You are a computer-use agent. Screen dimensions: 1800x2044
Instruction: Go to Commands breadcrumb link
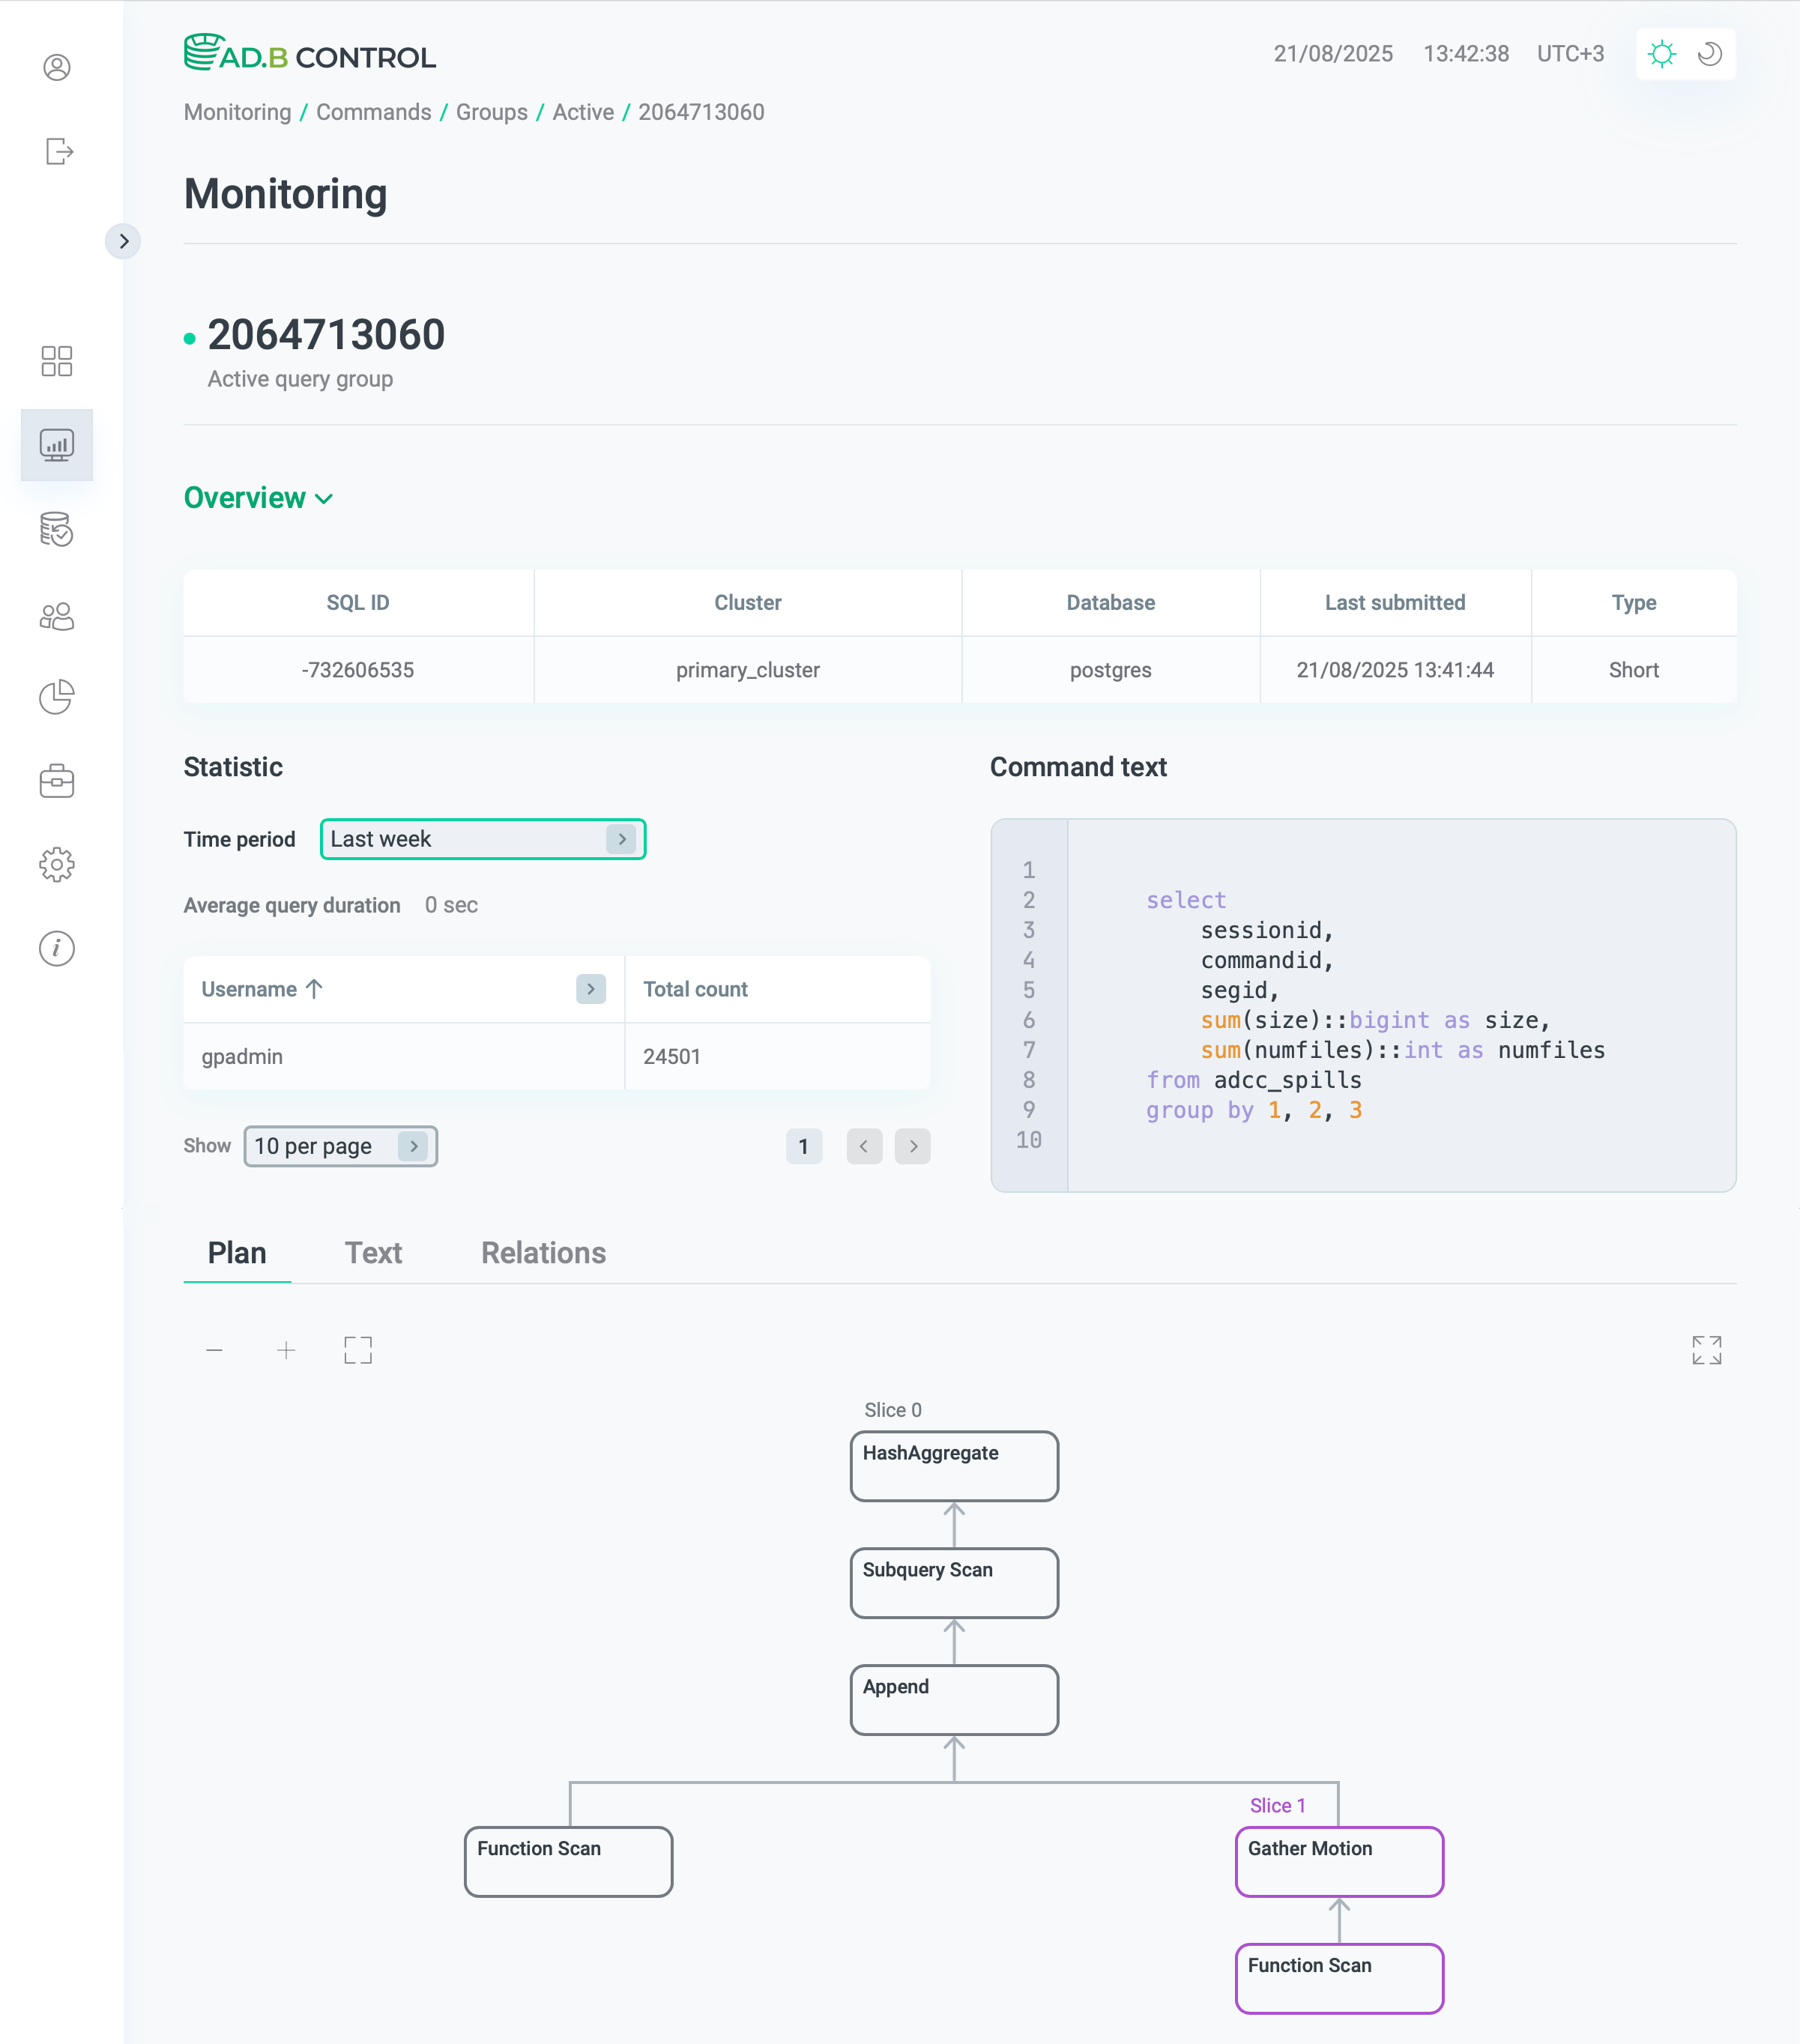pyautogui.click(x=373, y=112)
